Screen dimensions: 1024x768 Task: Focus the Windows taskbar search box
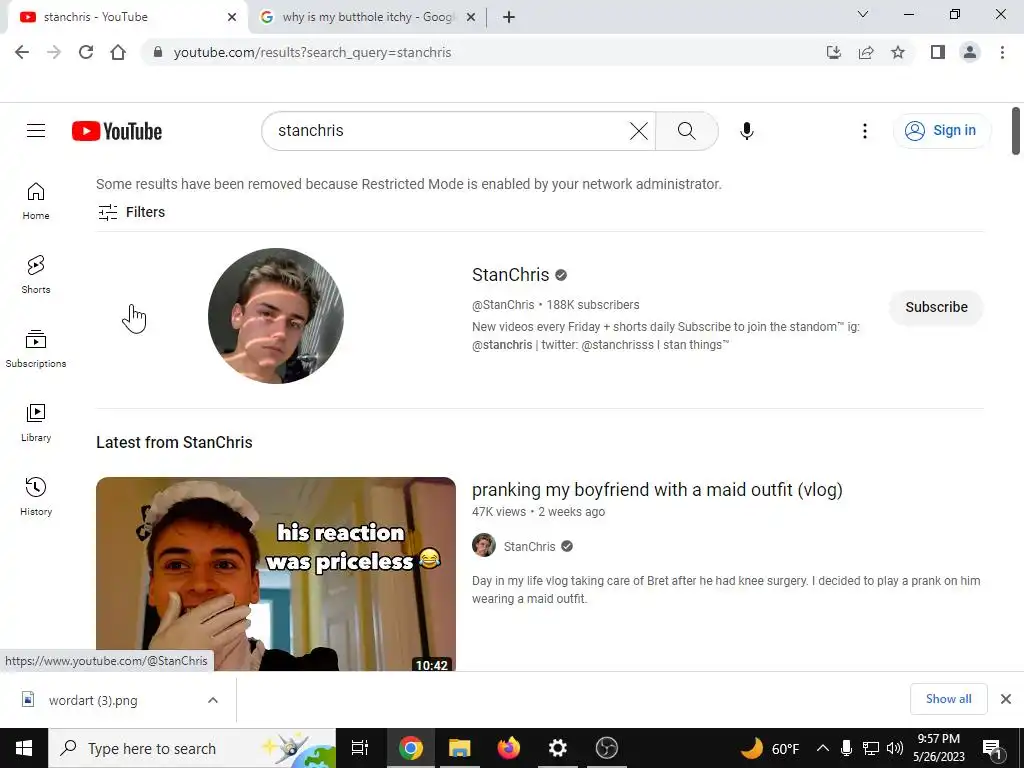pyautogui.click(x=192, y=748)
